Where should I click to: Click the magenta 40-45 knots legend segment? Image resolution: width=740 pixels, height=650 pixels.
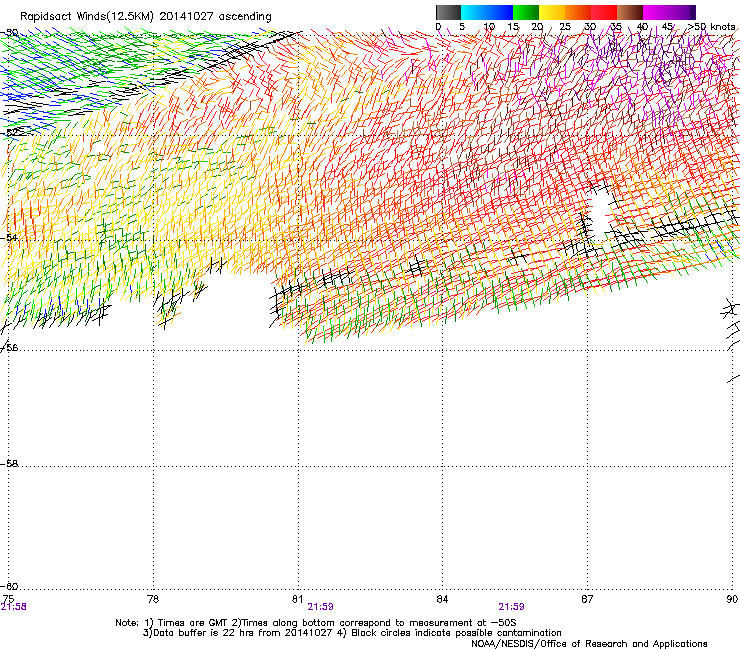pos(656,12)
